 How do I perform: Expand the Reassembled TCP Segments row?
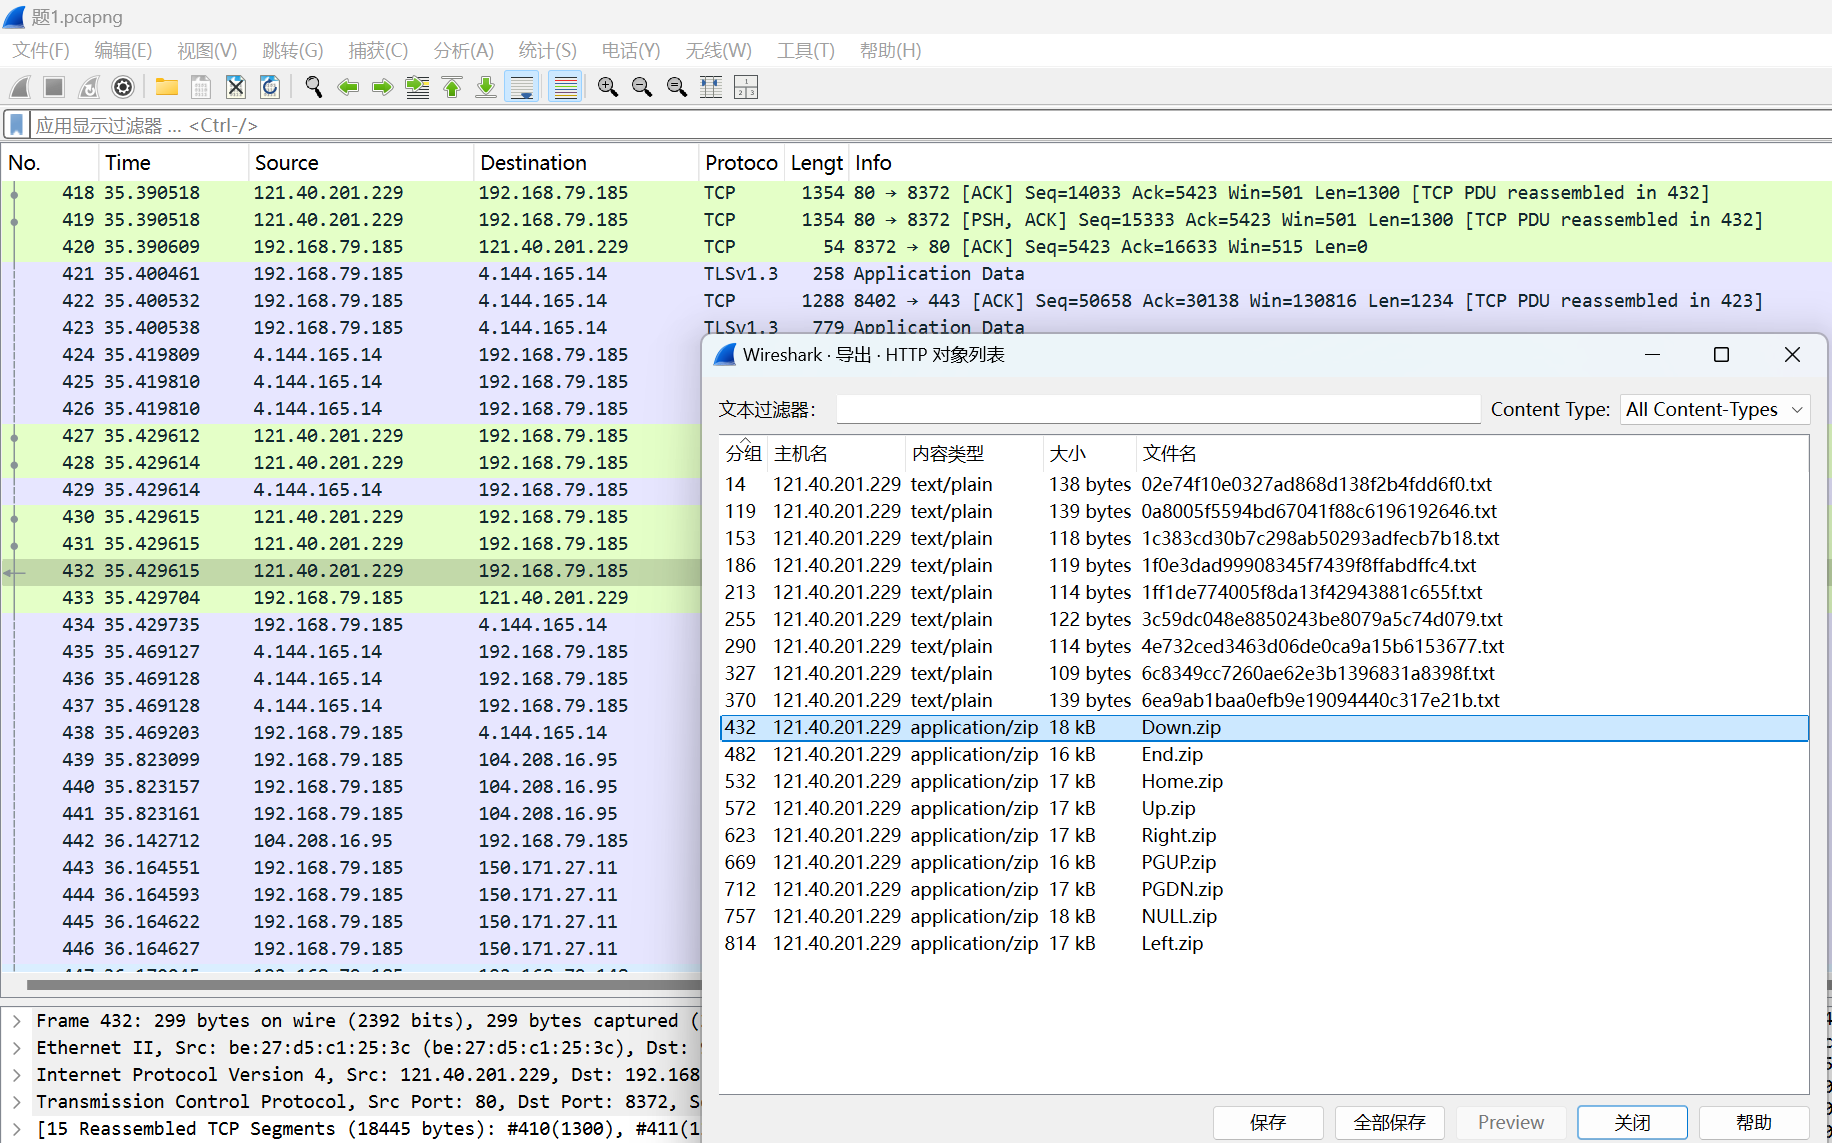coord(16,1128)
